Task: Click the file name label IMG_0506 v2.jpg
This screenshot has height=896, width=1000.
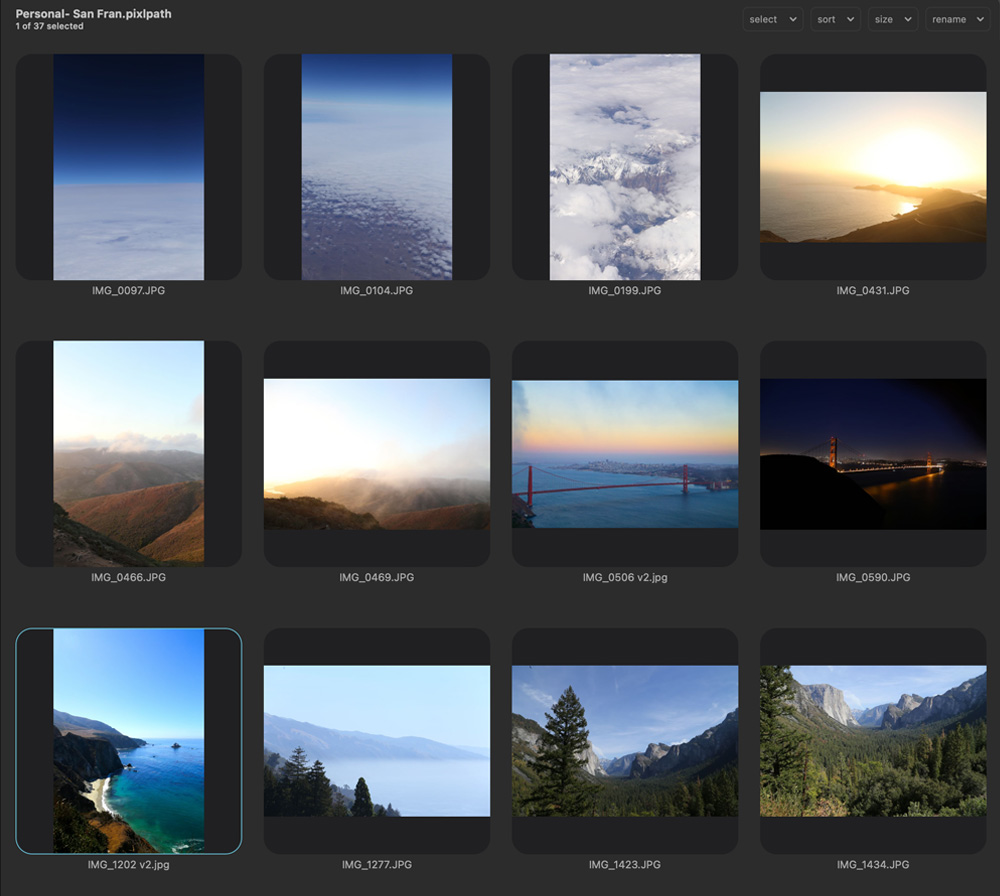Action: [x=625, y=577]
